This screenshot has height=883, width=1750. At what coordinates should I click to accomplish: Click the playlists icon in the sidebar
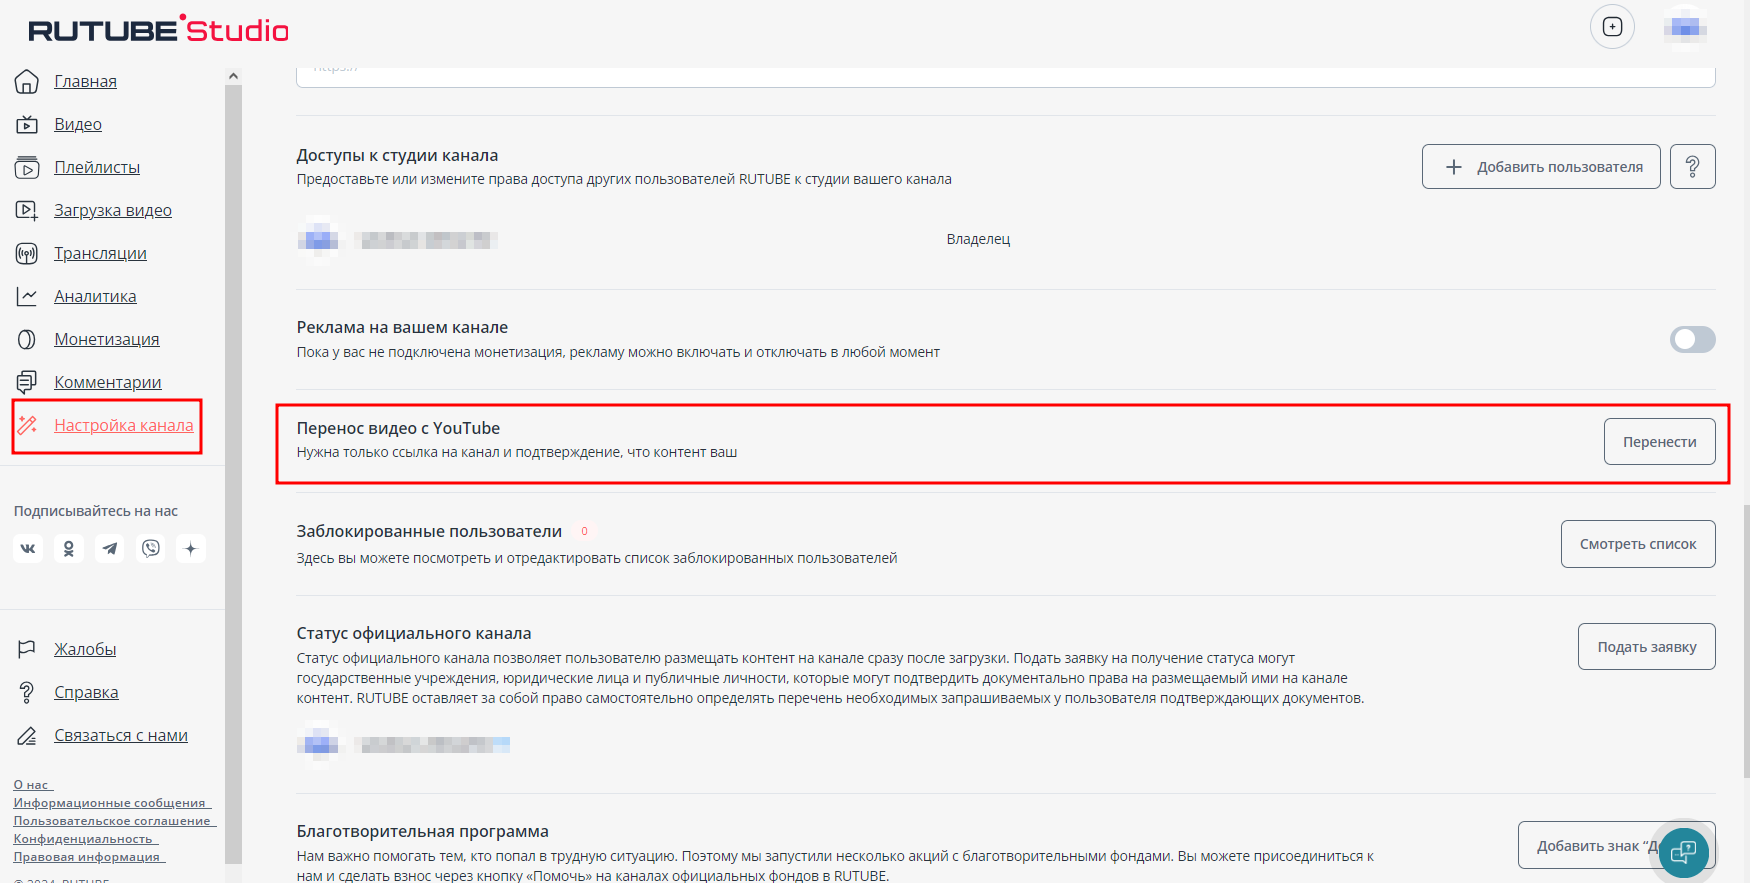click(x=27, y=167)
